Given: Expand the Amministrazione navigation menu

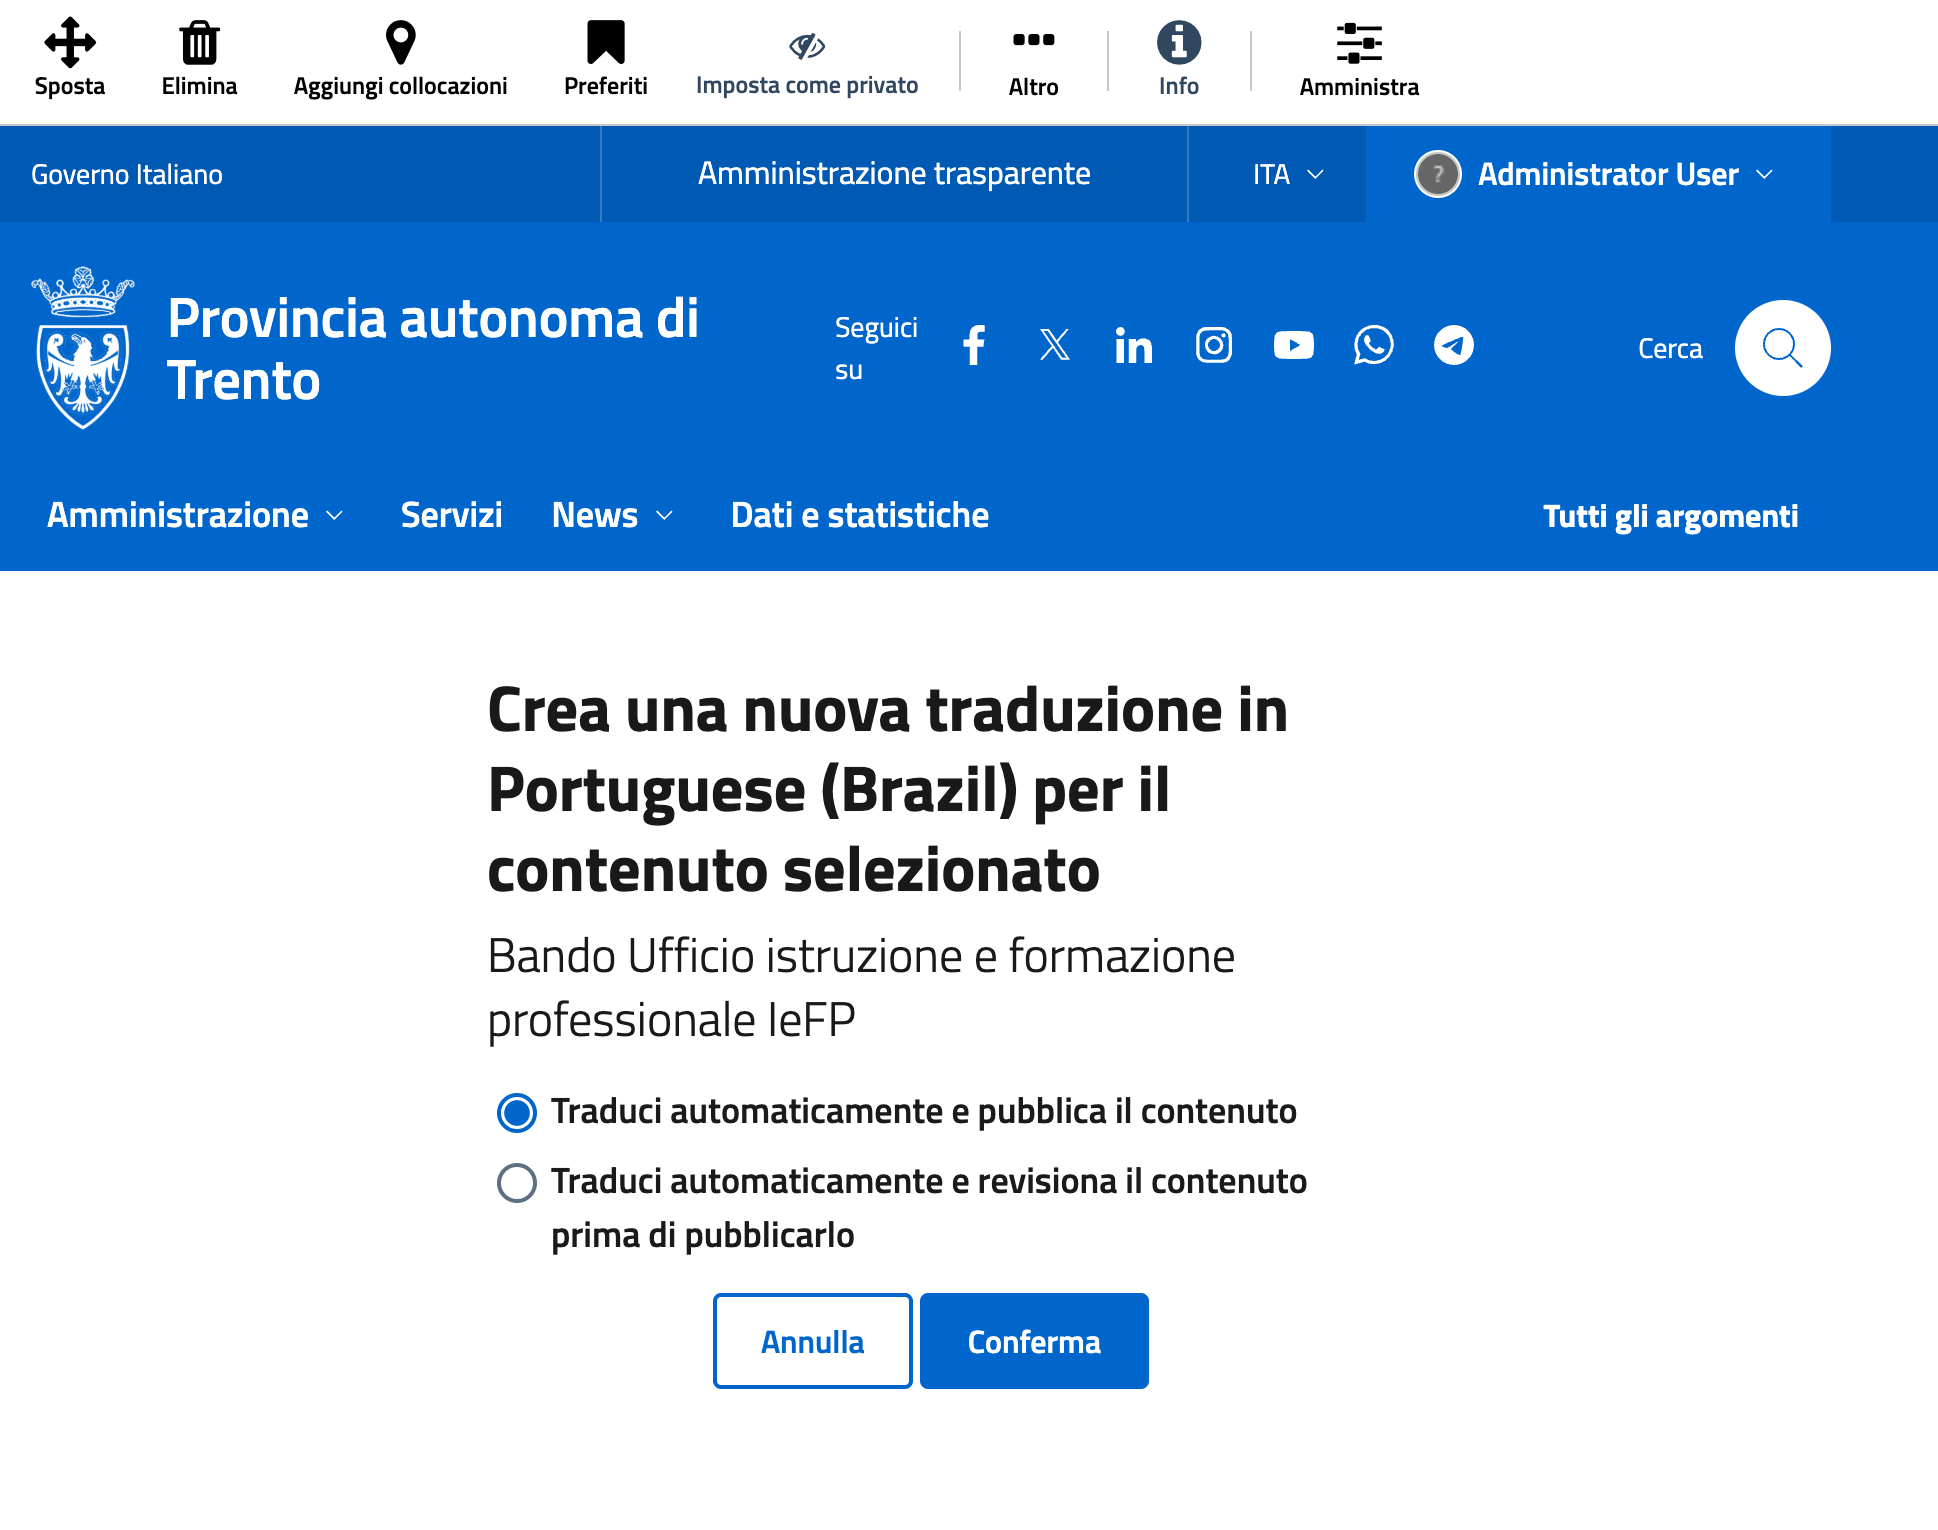Looking at the screenshot, I should (x=195, y=516).
